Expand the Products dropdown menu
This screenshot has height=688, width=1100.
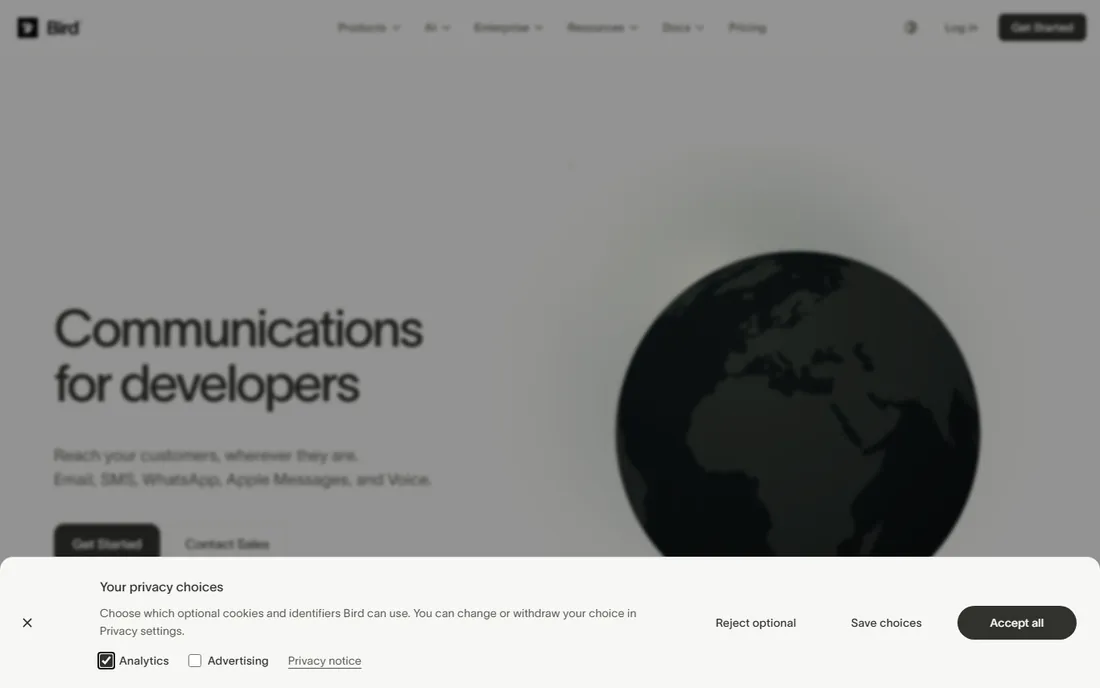point(369,27)
